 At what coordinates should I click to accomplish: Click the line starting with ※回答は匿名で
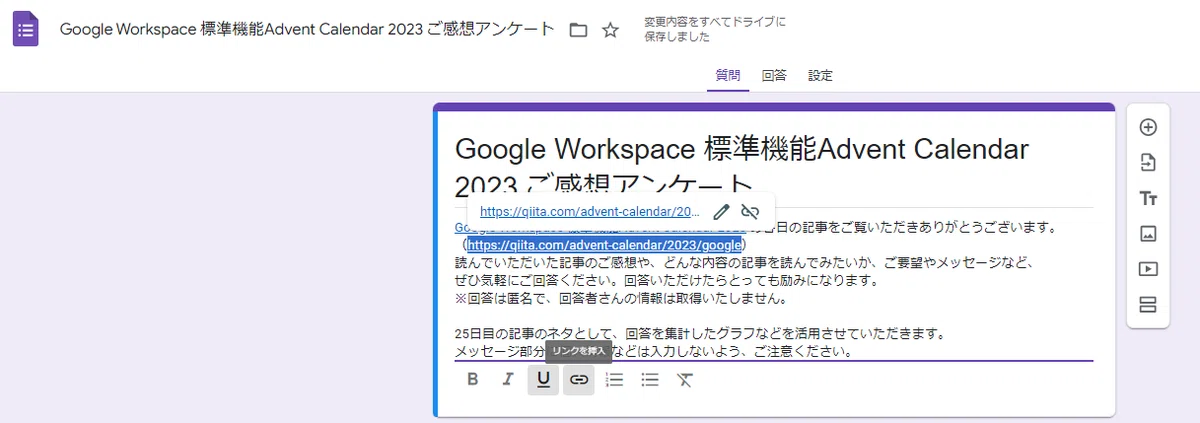point(620,298)
